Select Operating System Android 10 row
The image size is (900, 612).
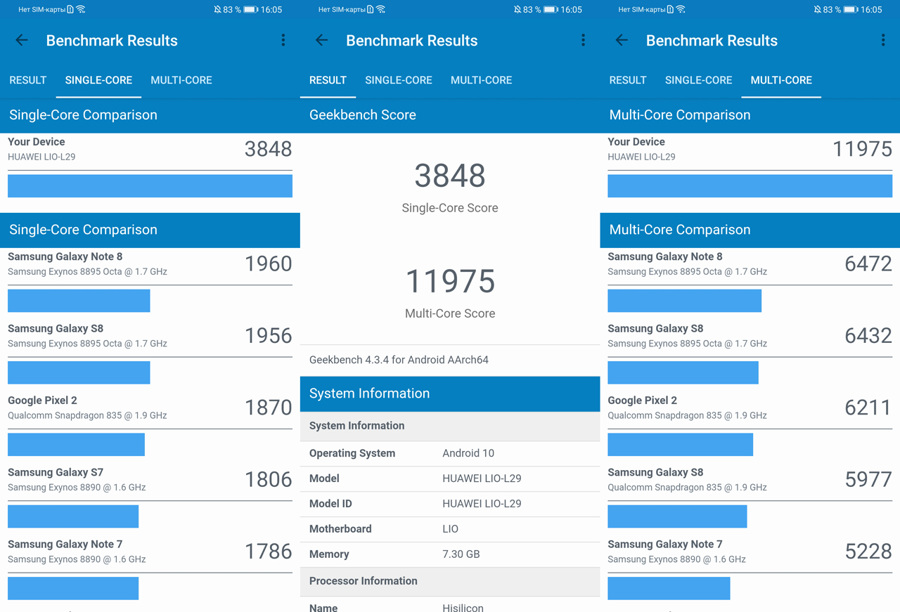click(x=450, y=453)
